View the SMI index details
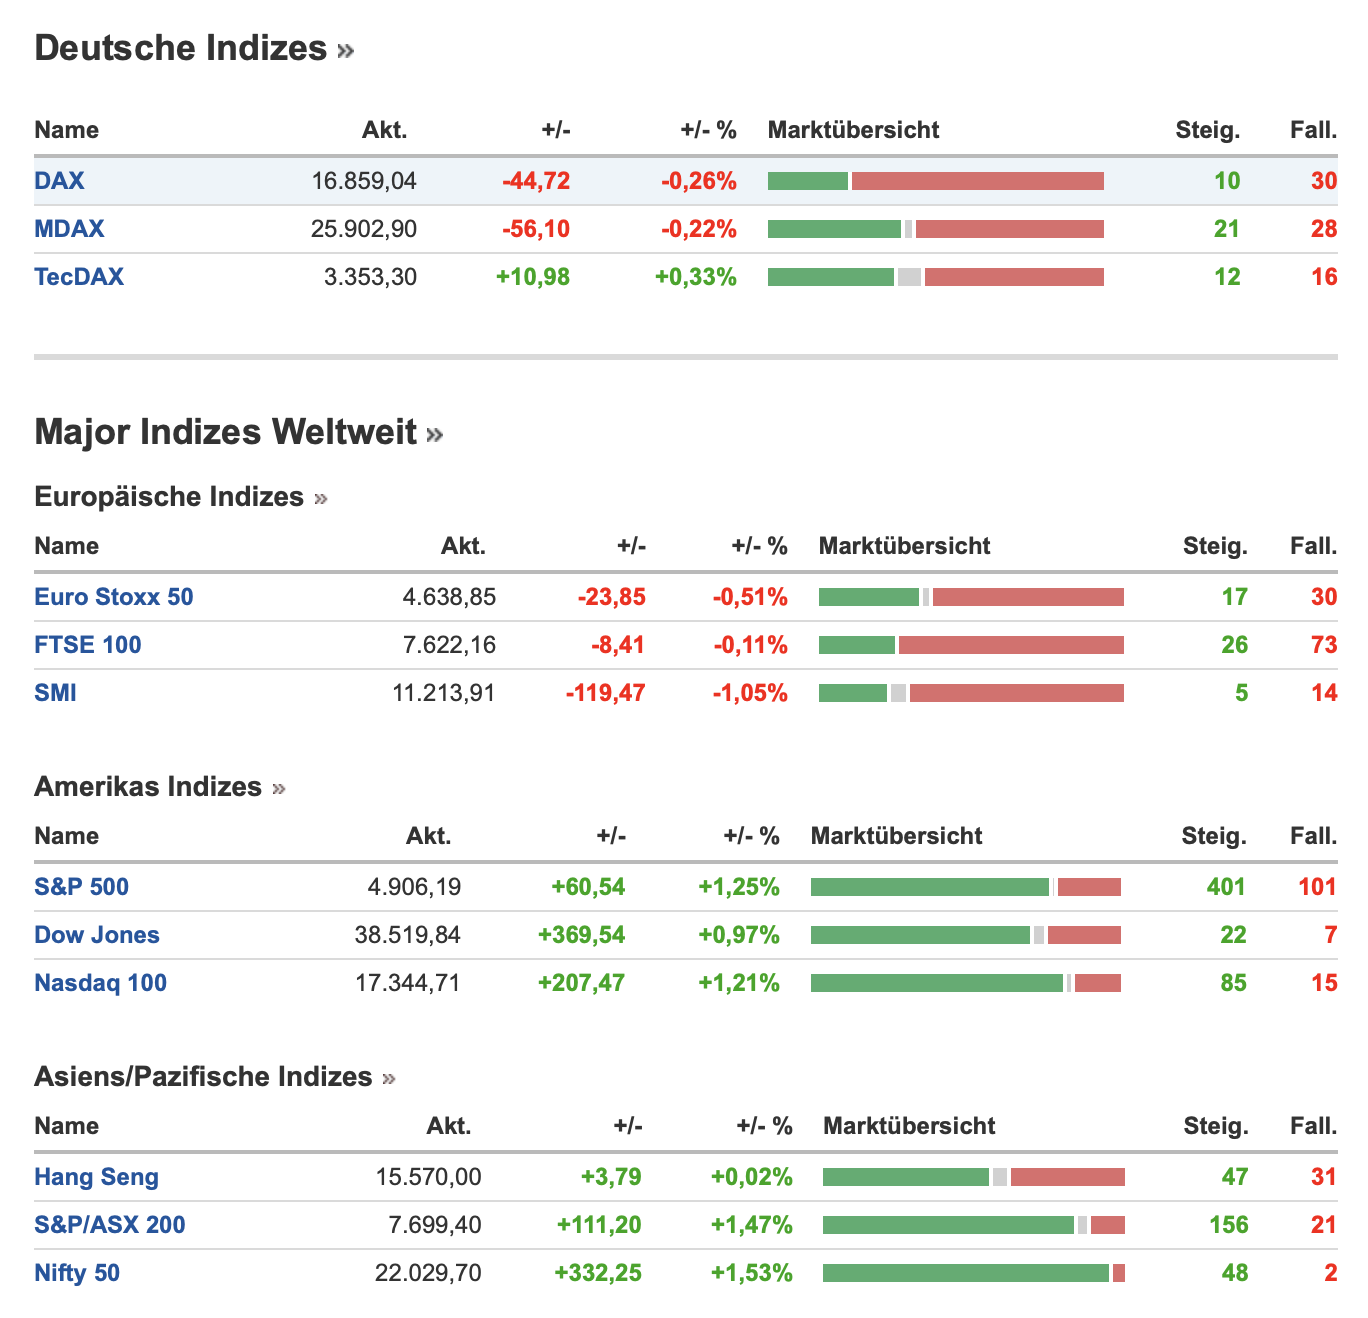Image resolution: width=1368 pixels, height=1318 pixels. click(55, 693)
